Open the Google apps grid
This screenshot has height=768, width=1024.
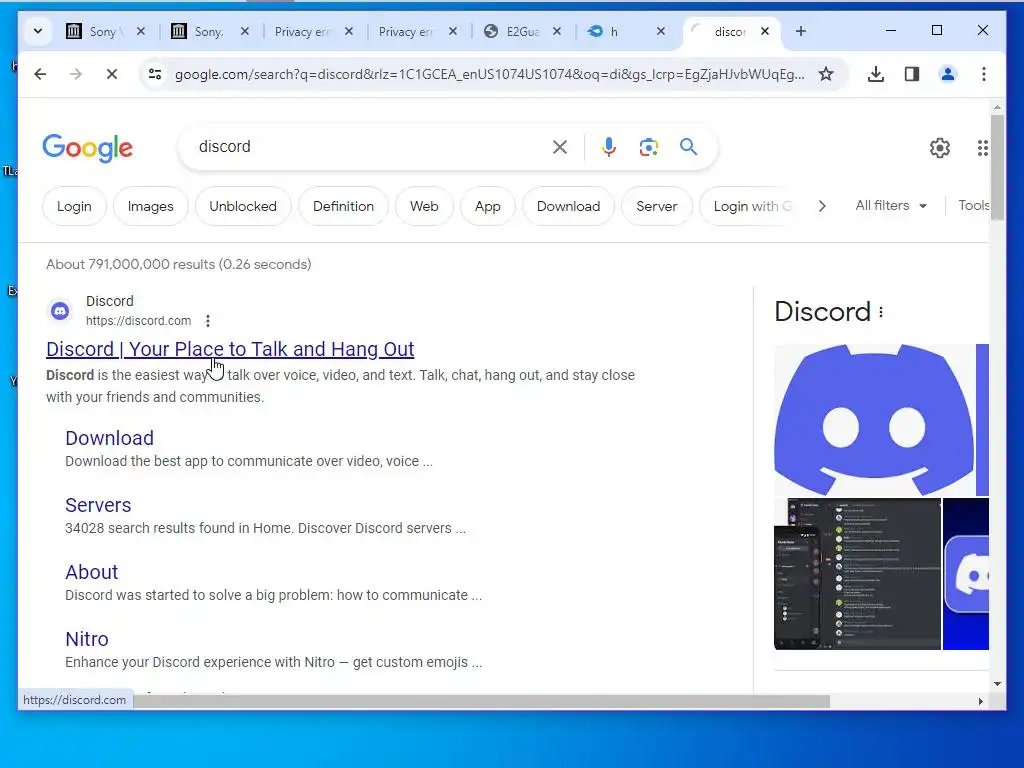tap(982, 148)
